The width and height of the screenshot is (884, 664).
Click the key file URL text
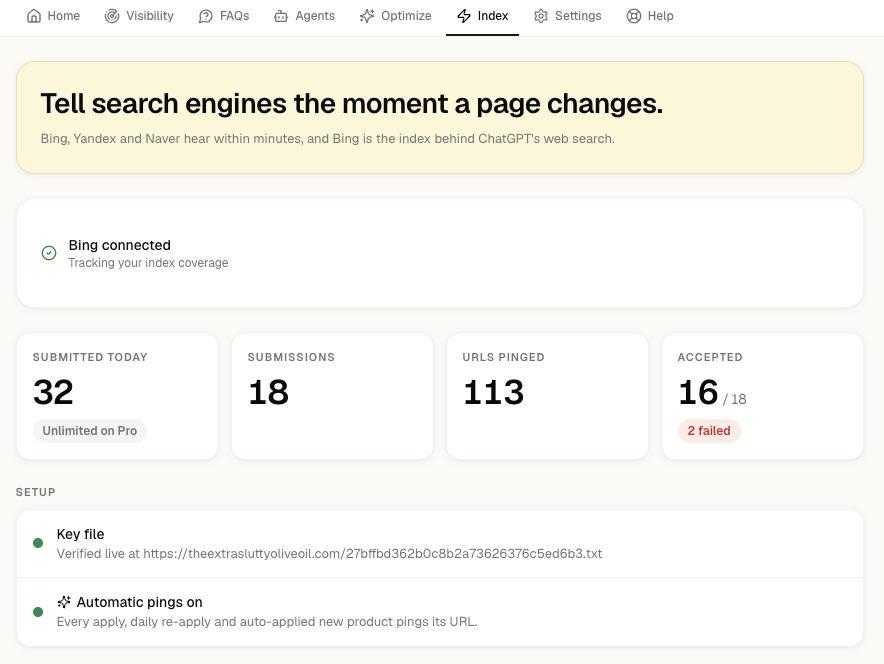373,554
